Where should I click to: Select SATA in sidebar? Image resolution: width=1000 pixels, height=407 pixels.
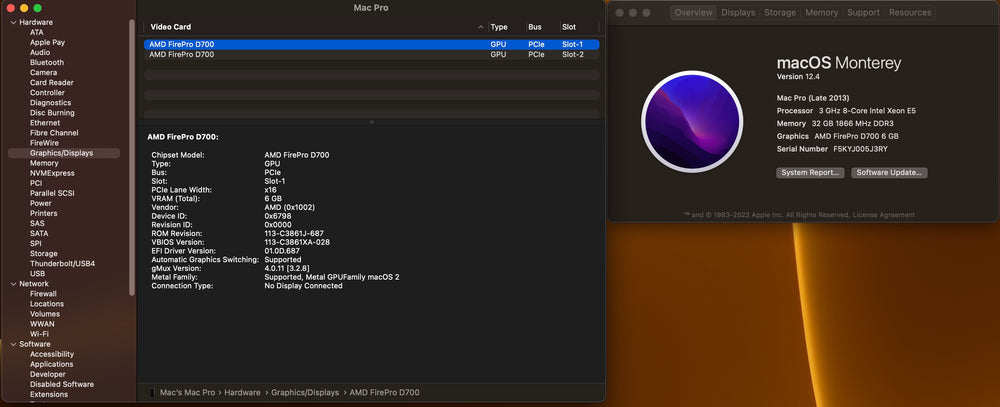39,233
